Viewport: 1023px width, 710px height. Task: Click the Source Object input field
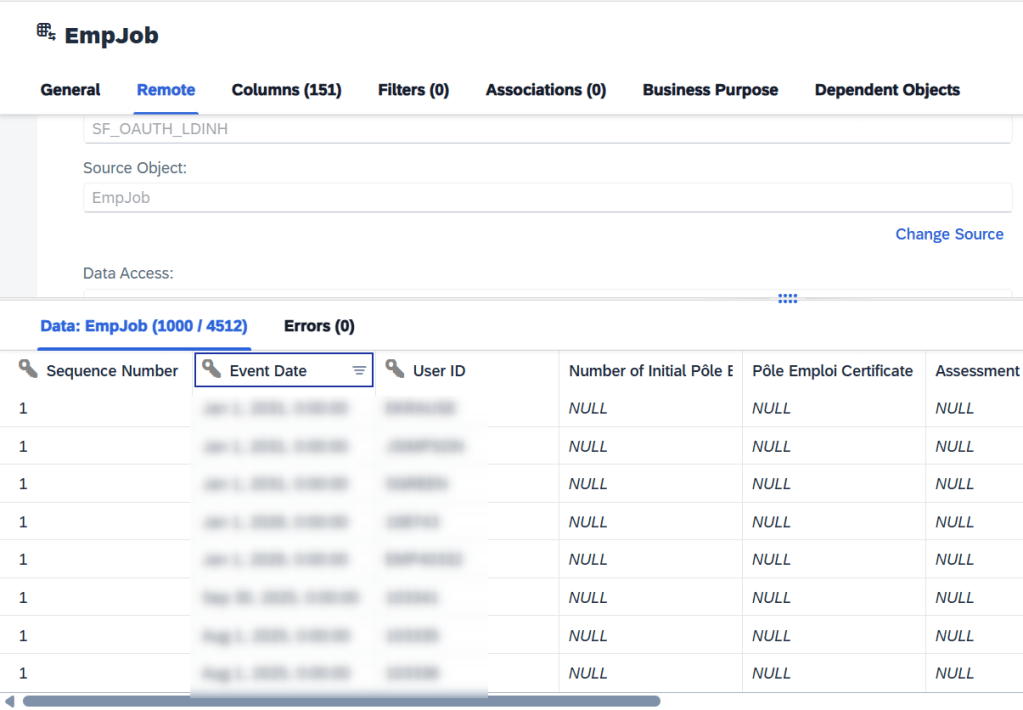click(x=547, y=198)
